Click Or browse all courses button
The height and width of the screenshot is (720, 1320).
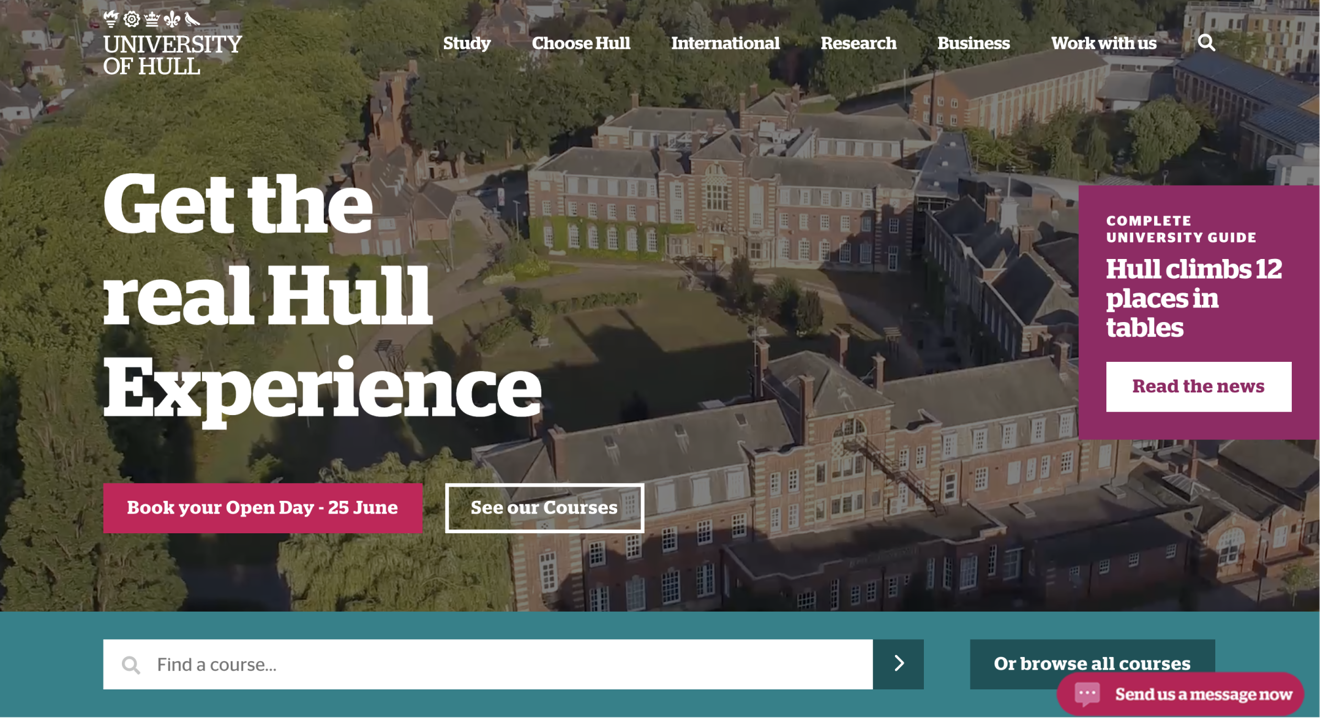click(1092, 664)
